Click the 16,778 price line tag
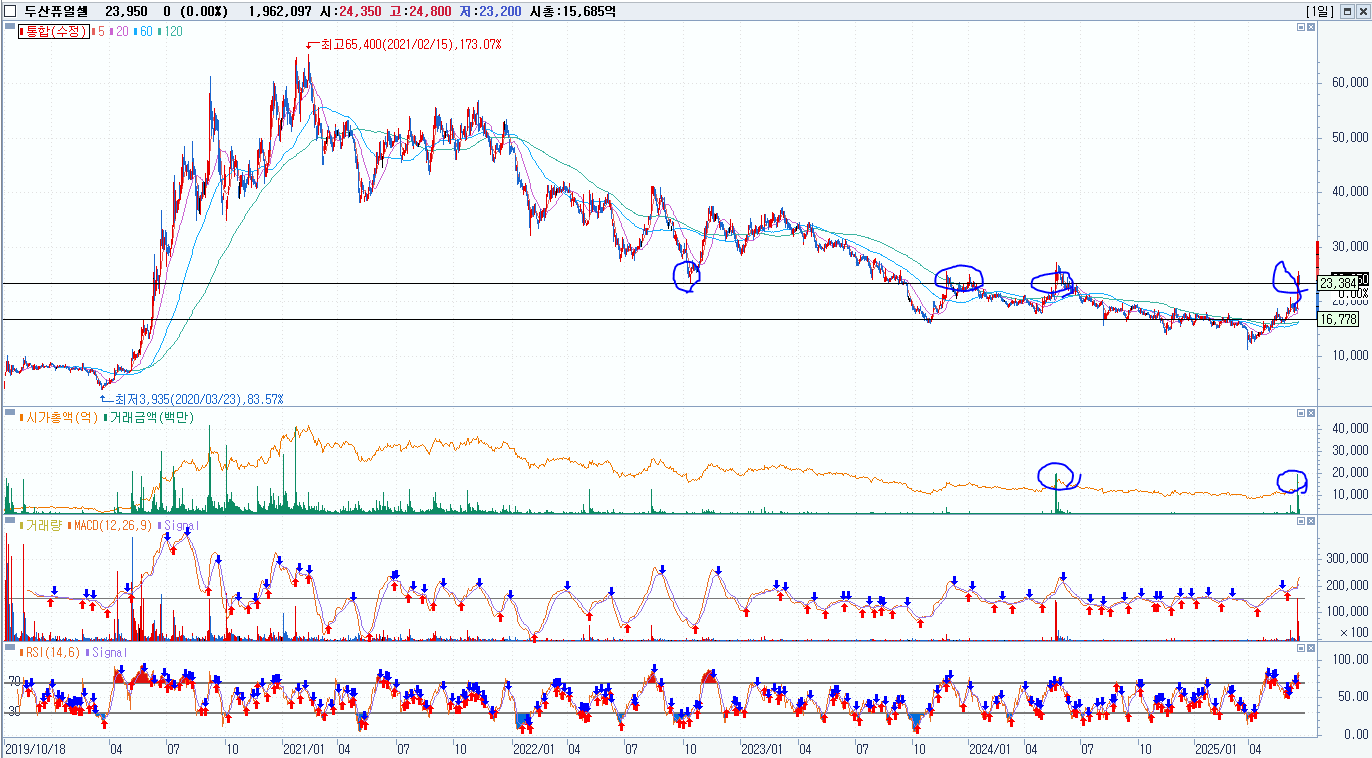 1340,320
